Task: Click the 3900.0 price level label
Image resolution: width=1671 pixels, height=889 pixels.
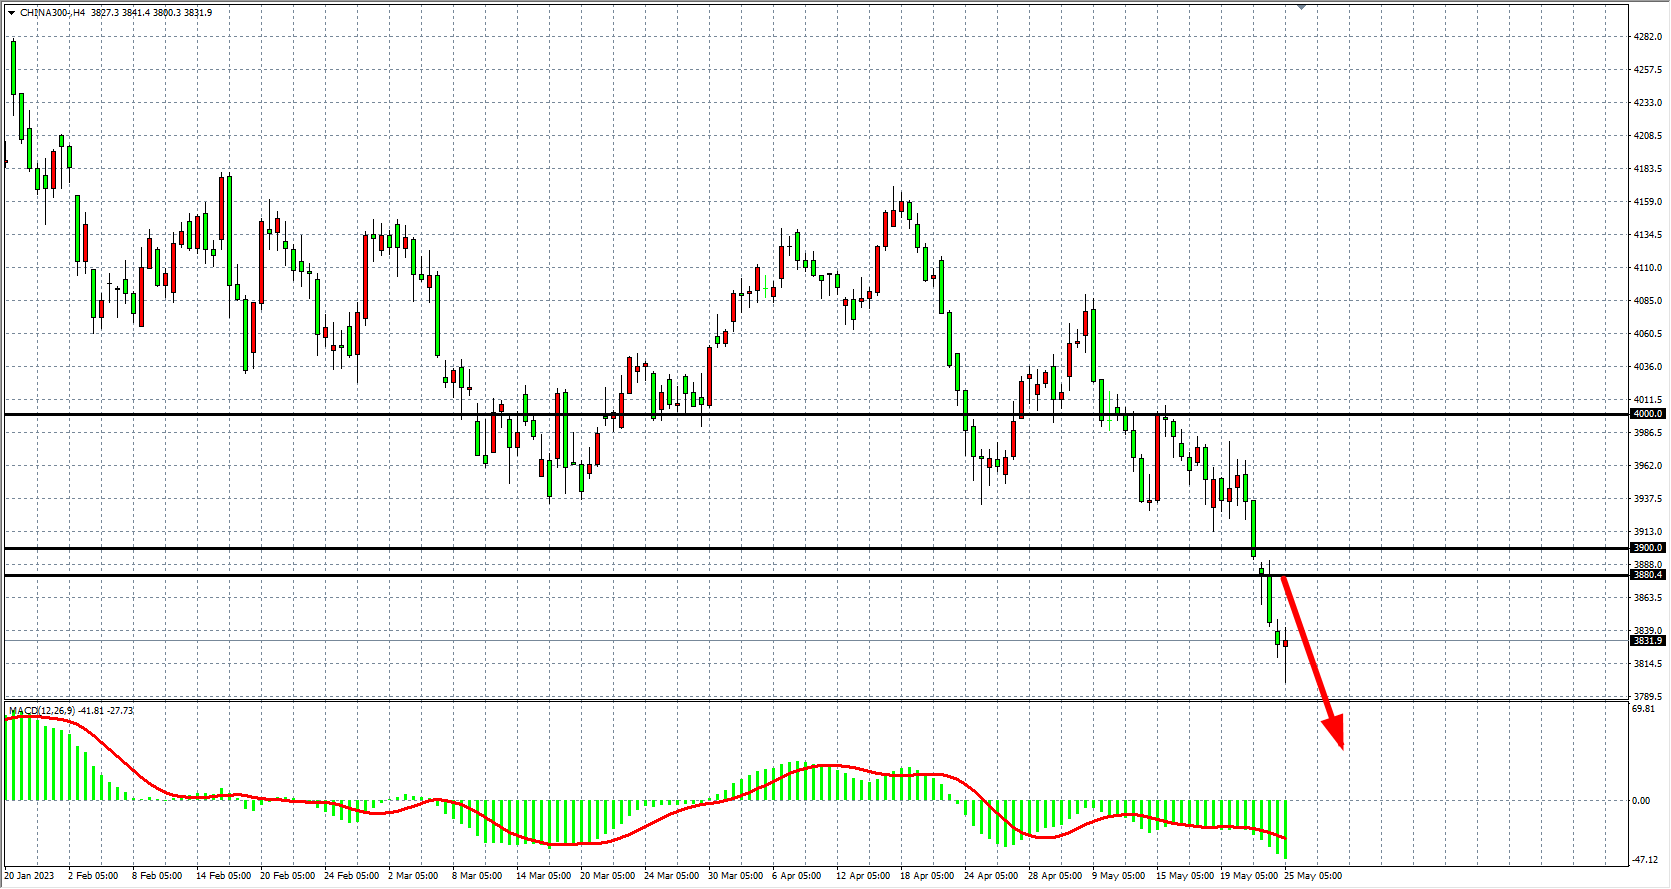Action: click(1647, 548)
